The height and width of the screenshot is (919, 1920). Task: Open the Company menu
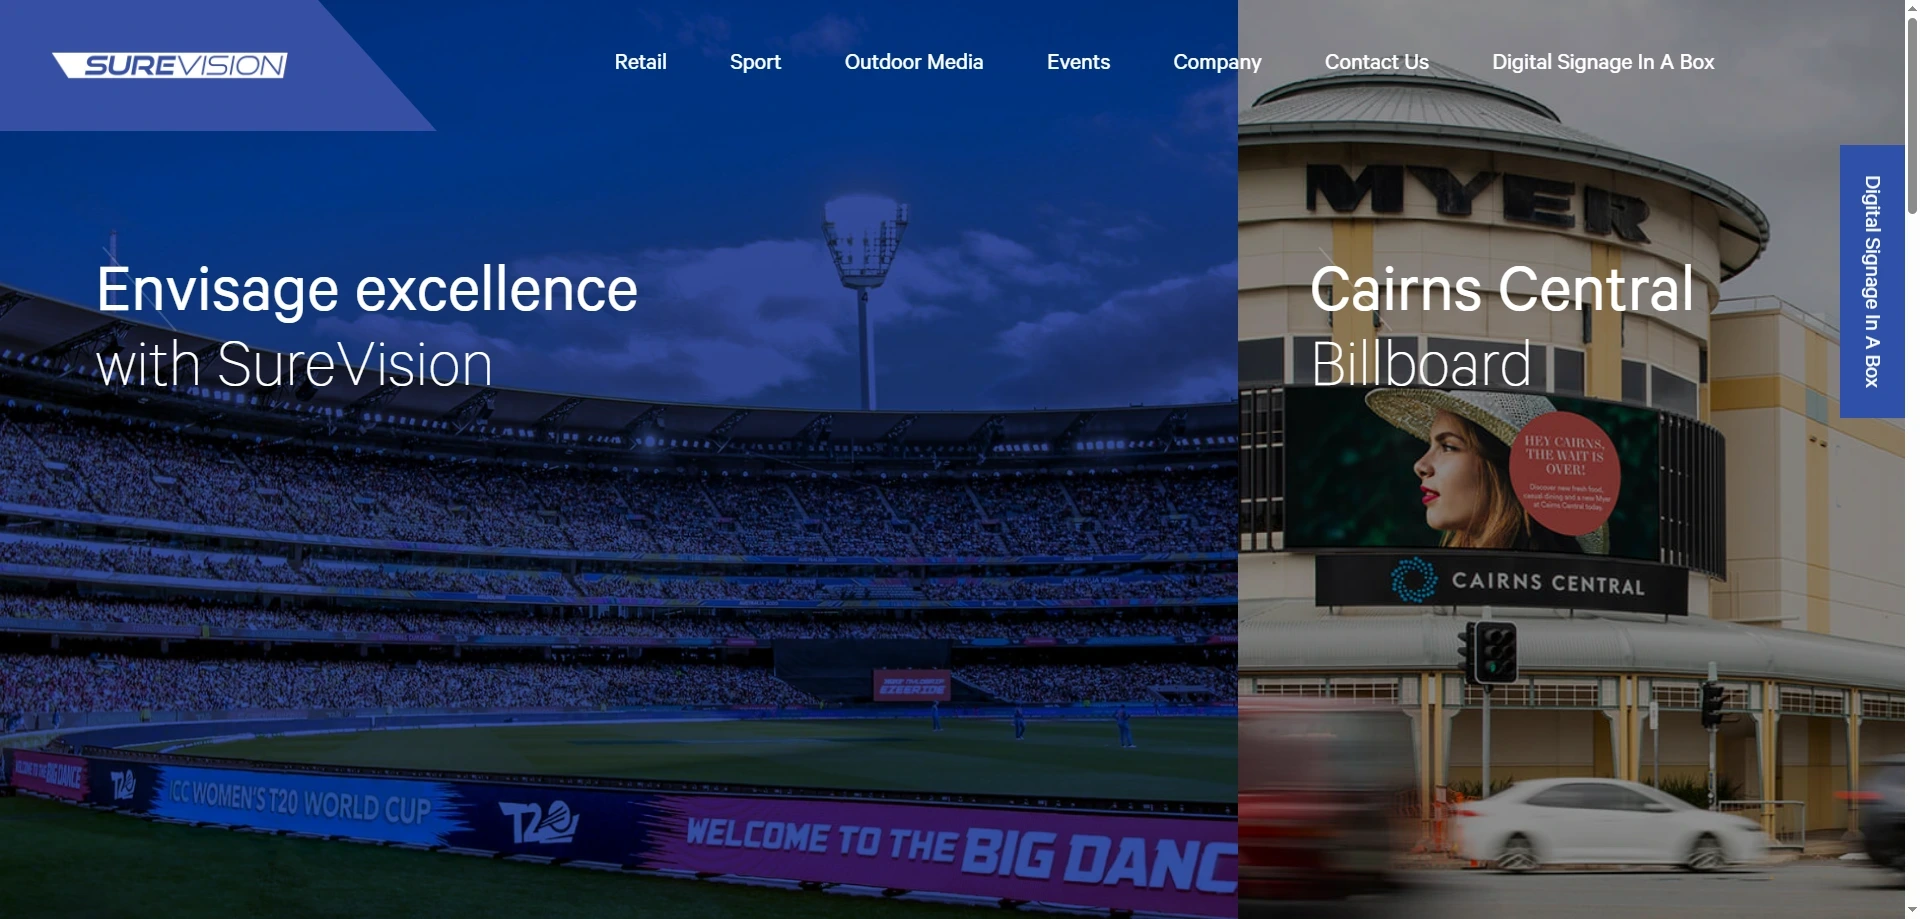click(x=1217, y=62)
